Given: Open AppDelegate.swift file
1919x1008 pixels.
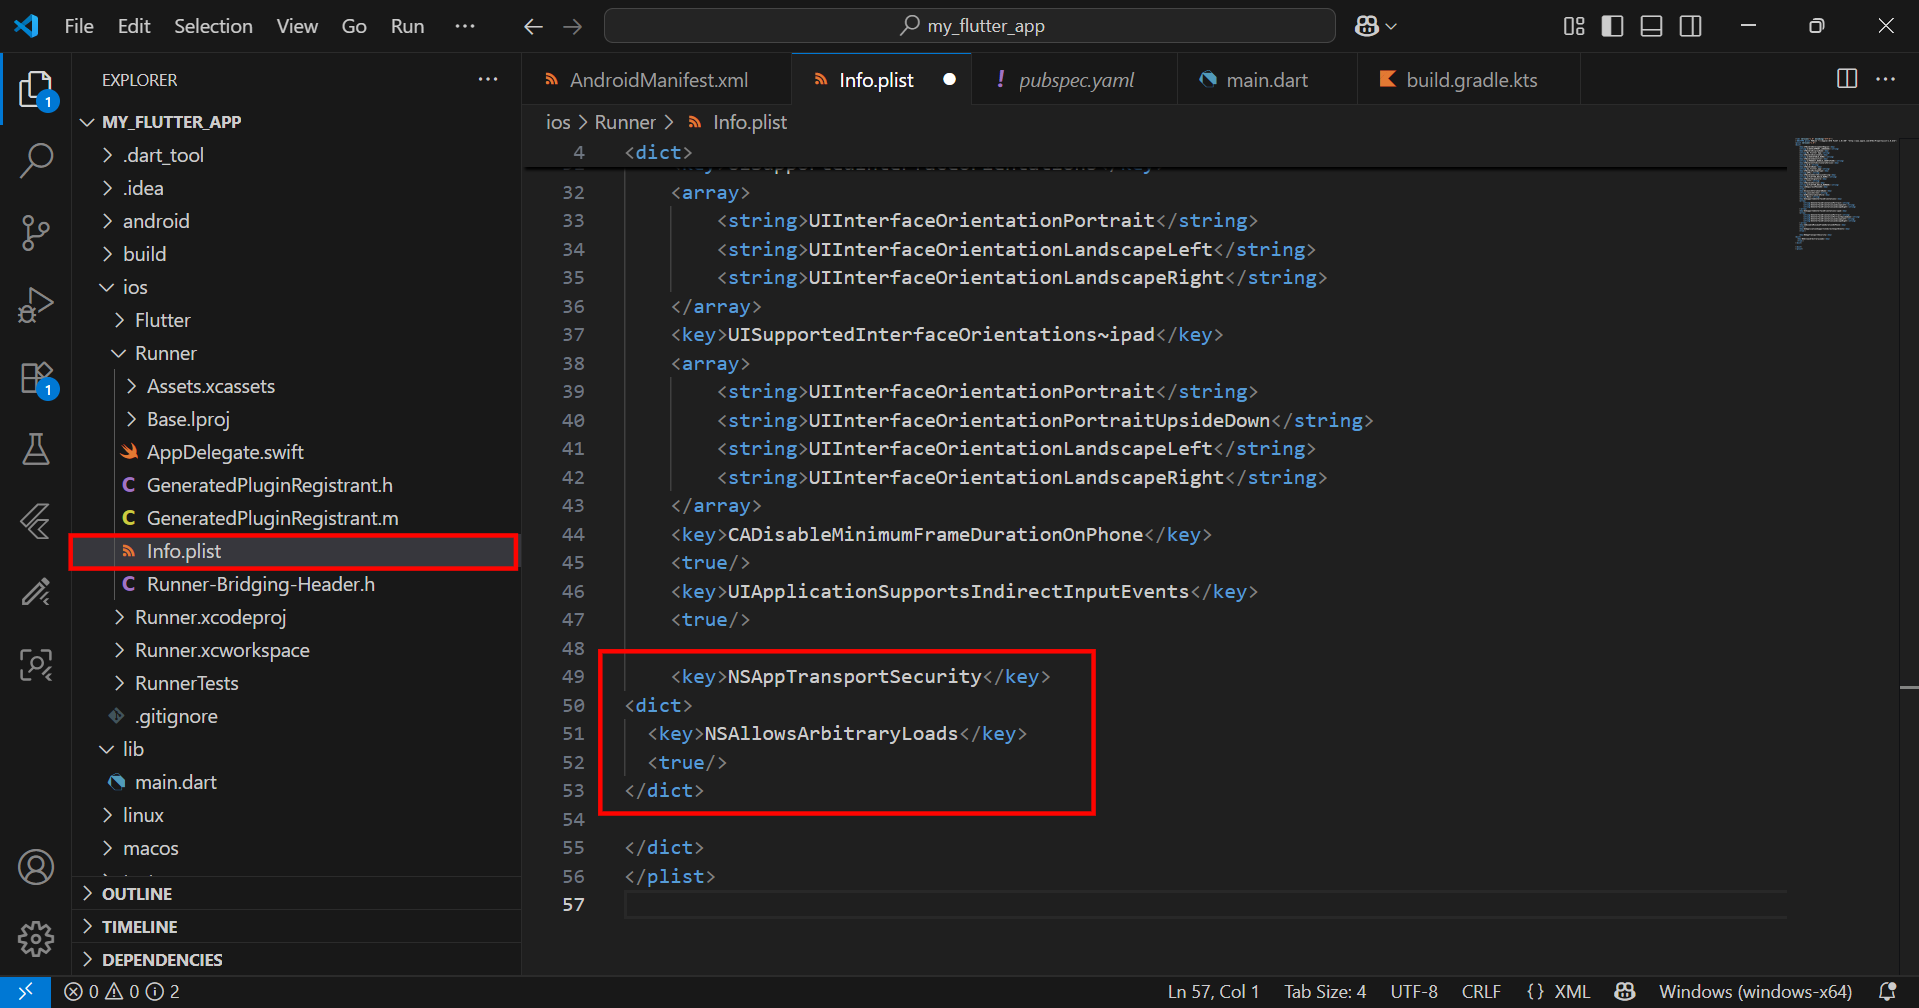Looking at the screenshot, I should tap(296, 452).
